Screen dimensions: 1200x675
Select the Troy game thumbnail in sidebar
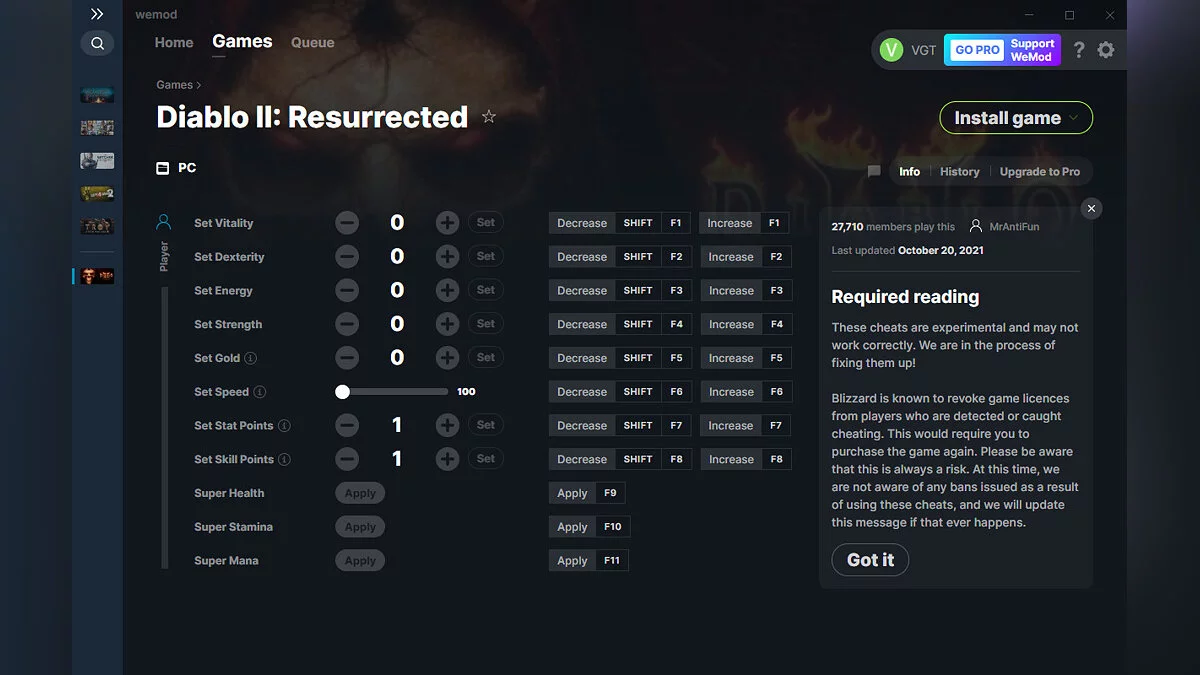click(x=96, y=226)
